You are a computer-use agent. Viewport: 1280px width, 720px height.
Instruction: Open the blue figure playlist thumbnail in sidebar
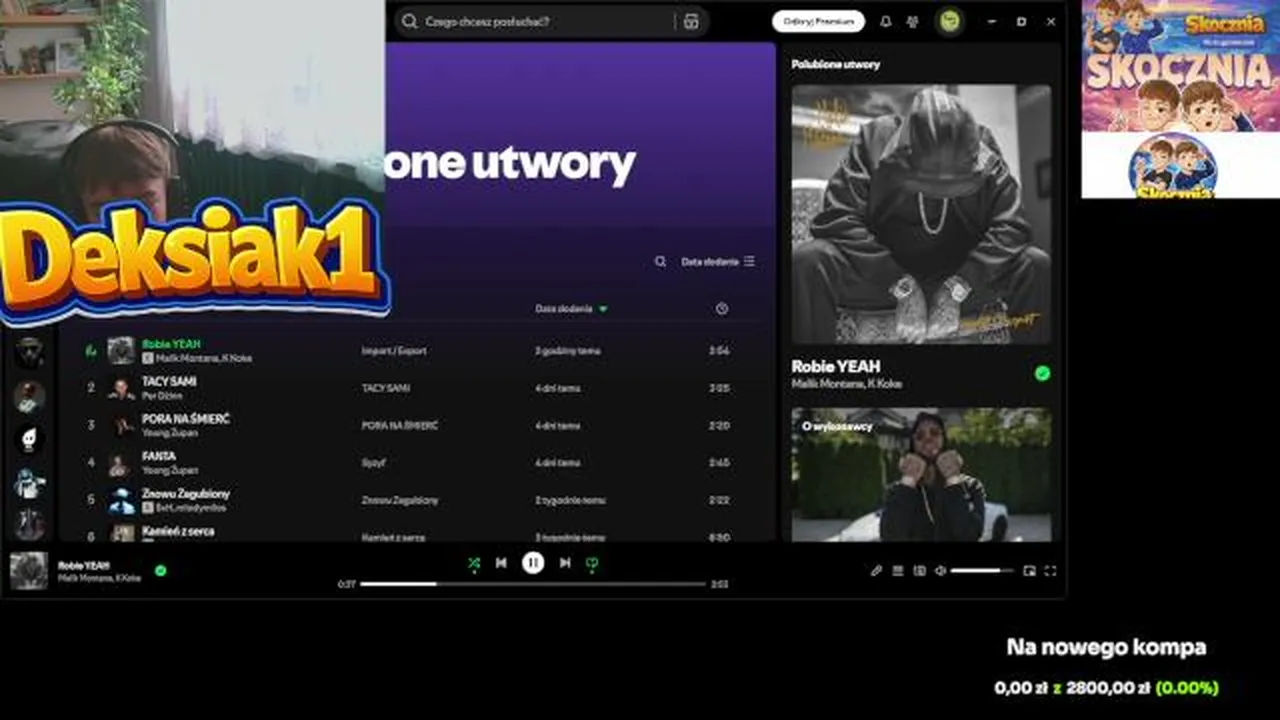[29, 483]
